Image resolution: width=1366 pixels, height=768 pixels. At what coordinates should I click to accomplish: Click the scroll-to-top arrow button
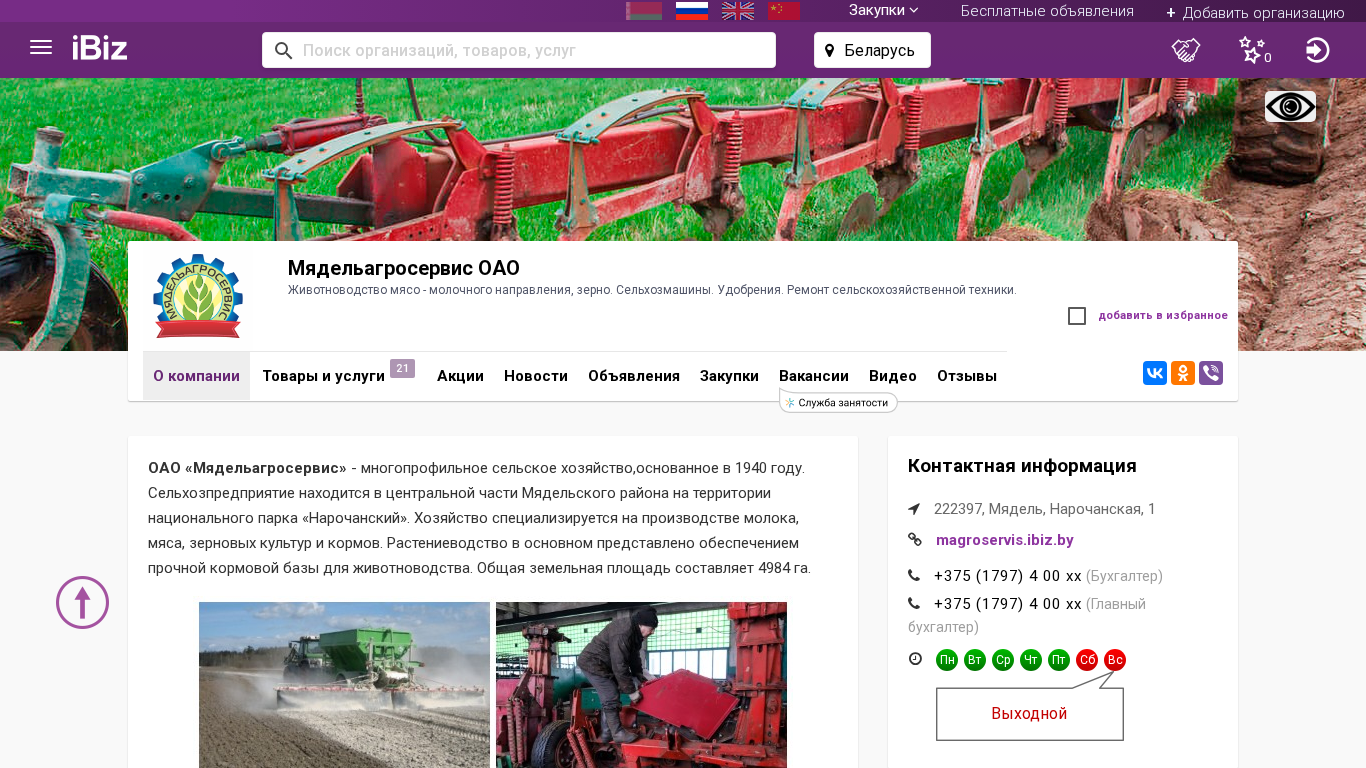pyautogui.click(x=82, y=603)
